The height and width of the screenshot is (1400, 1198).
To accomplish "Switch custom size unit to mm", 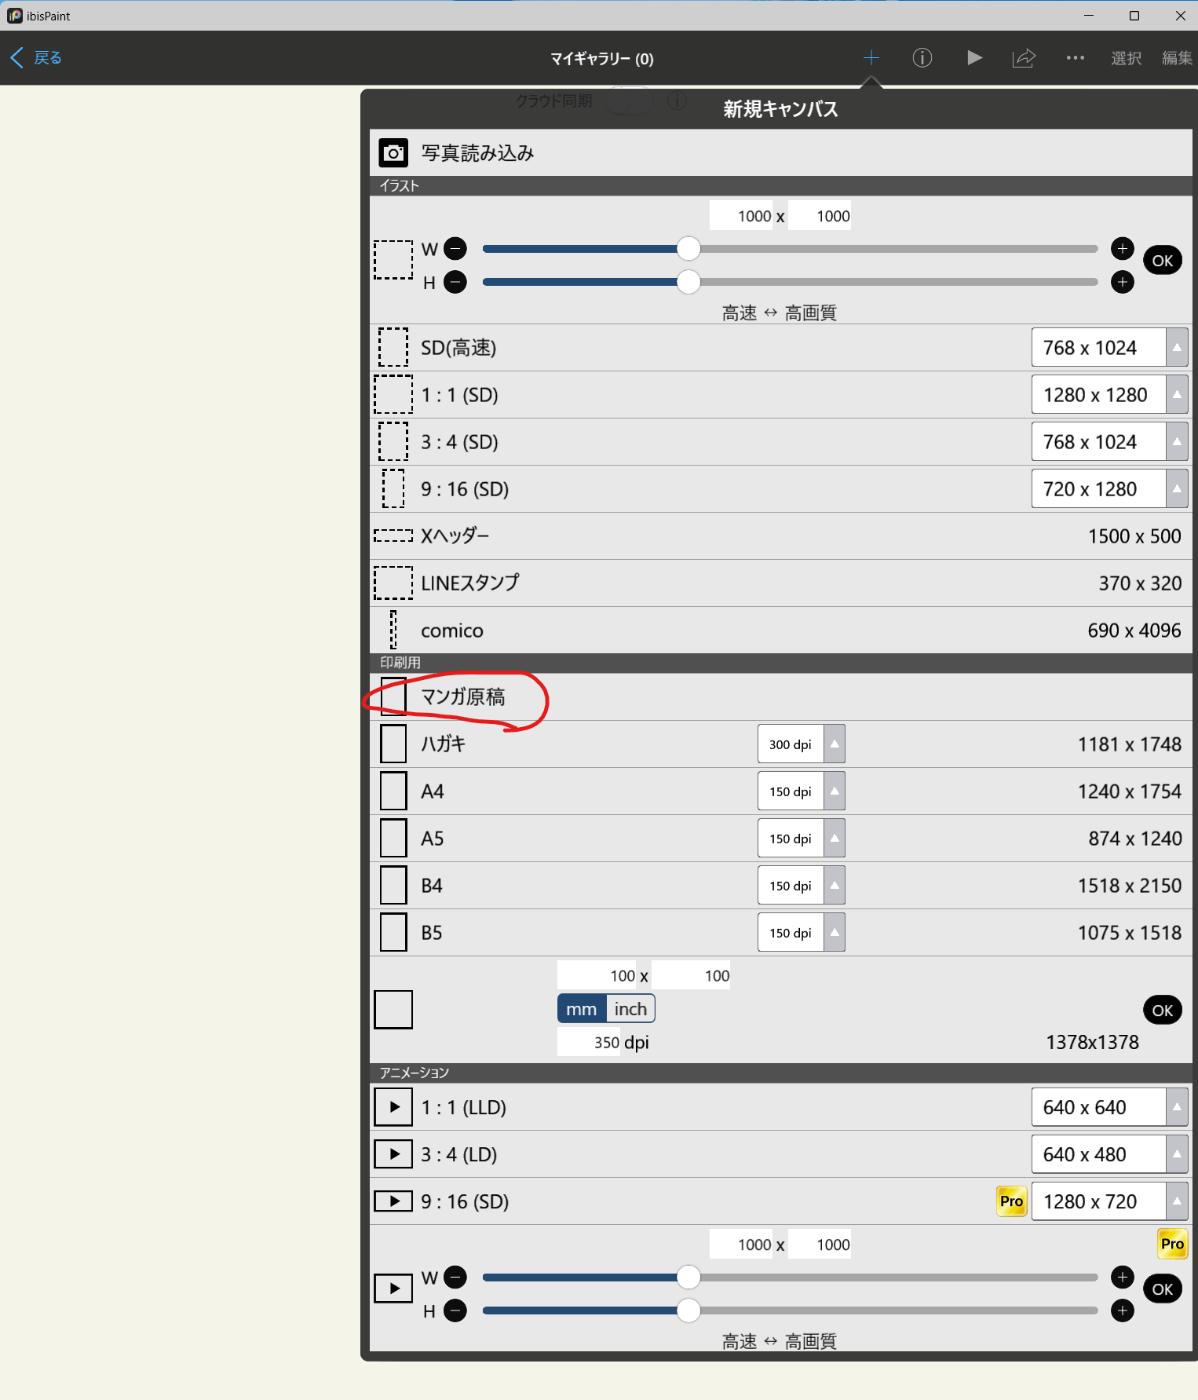I will [x=582, y=1009].
